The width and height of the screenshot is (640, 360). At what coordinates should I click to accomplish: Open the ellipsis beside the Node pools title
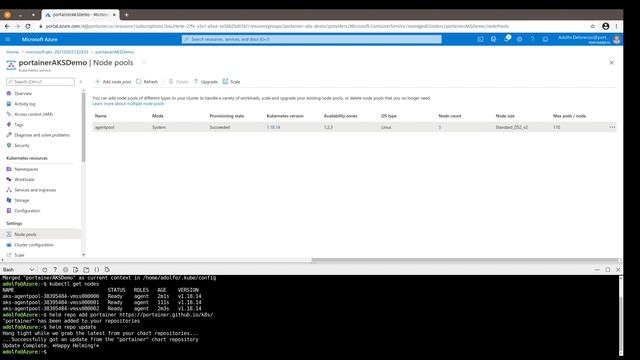click(144, 62)
